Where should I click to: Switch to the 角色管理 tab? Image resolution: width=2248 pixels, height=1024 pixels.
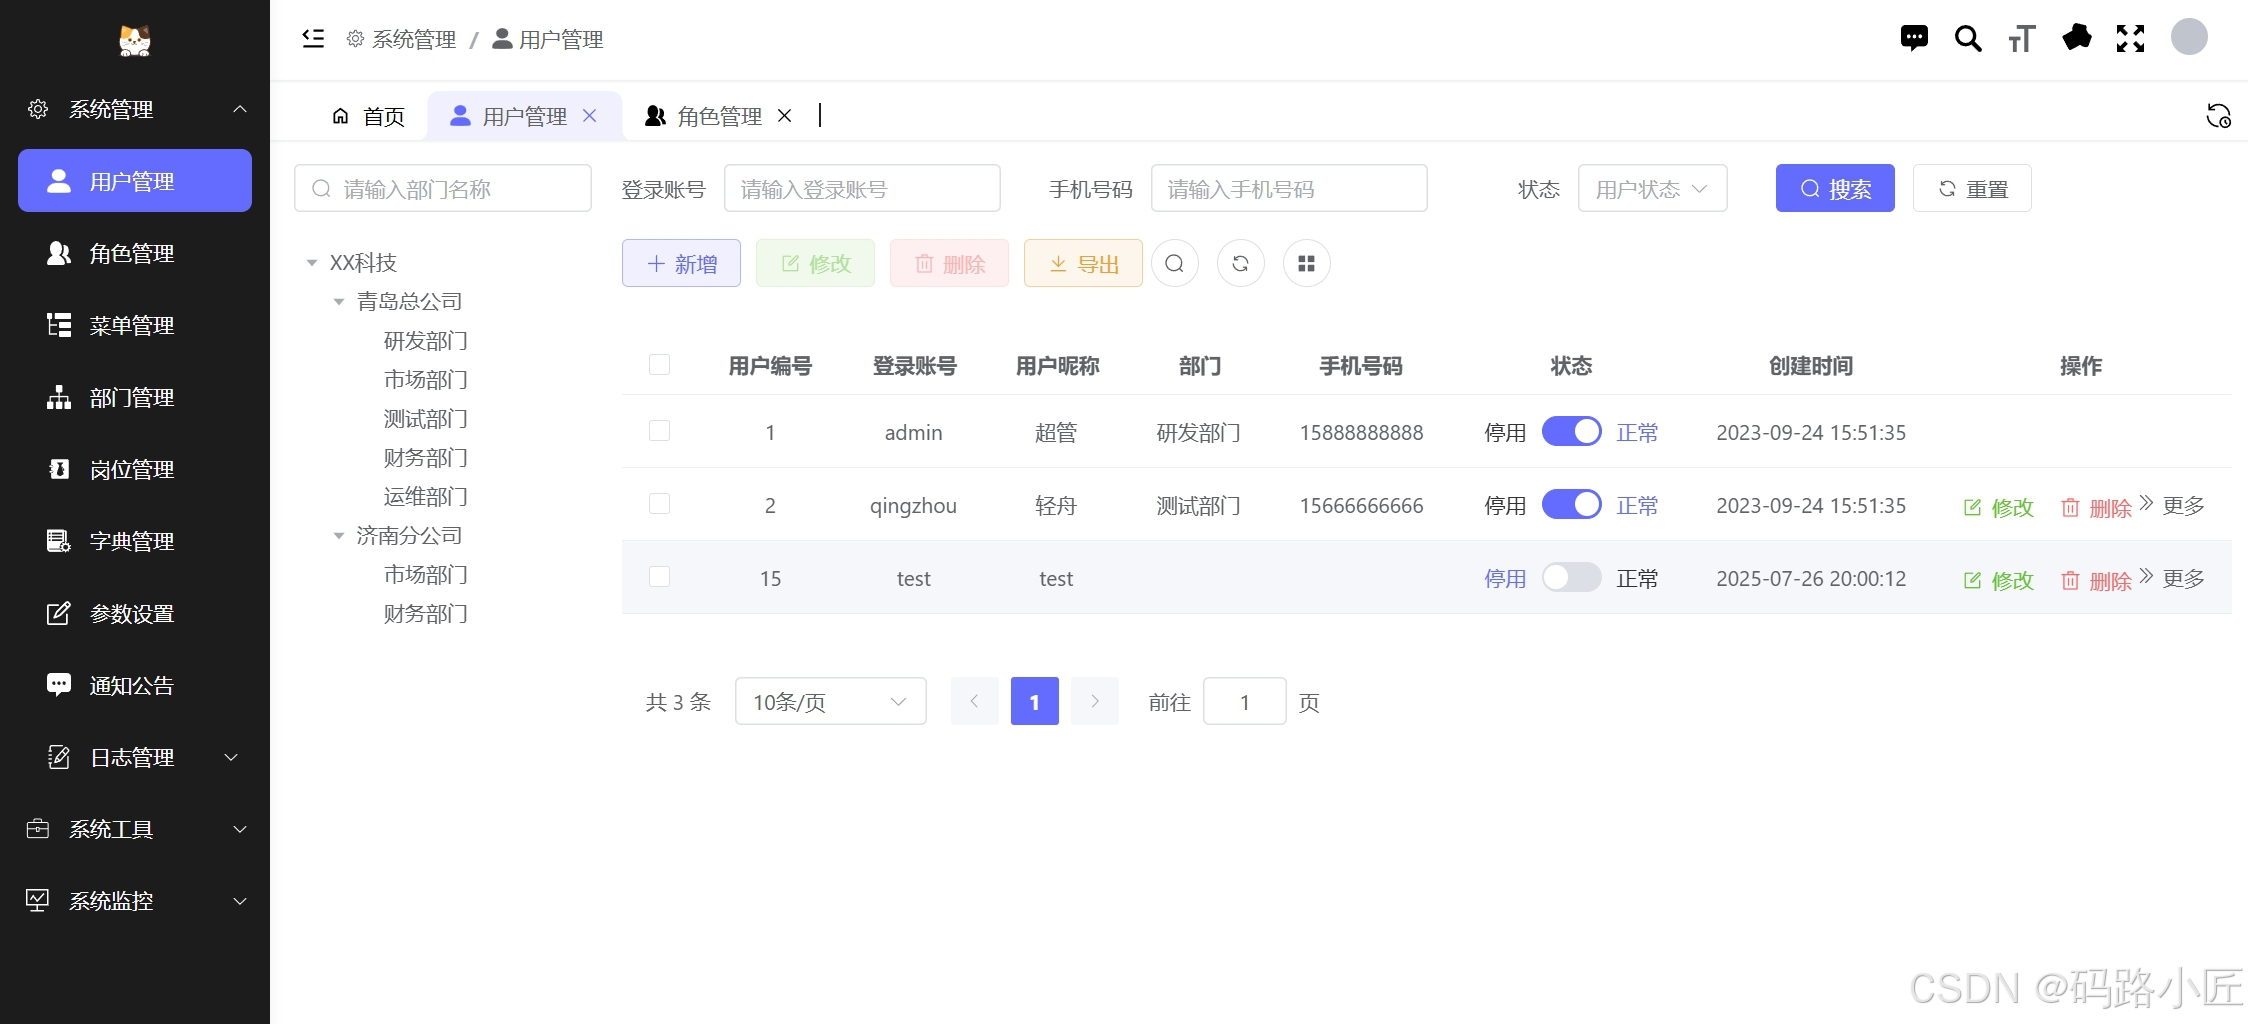click(718, 115)
